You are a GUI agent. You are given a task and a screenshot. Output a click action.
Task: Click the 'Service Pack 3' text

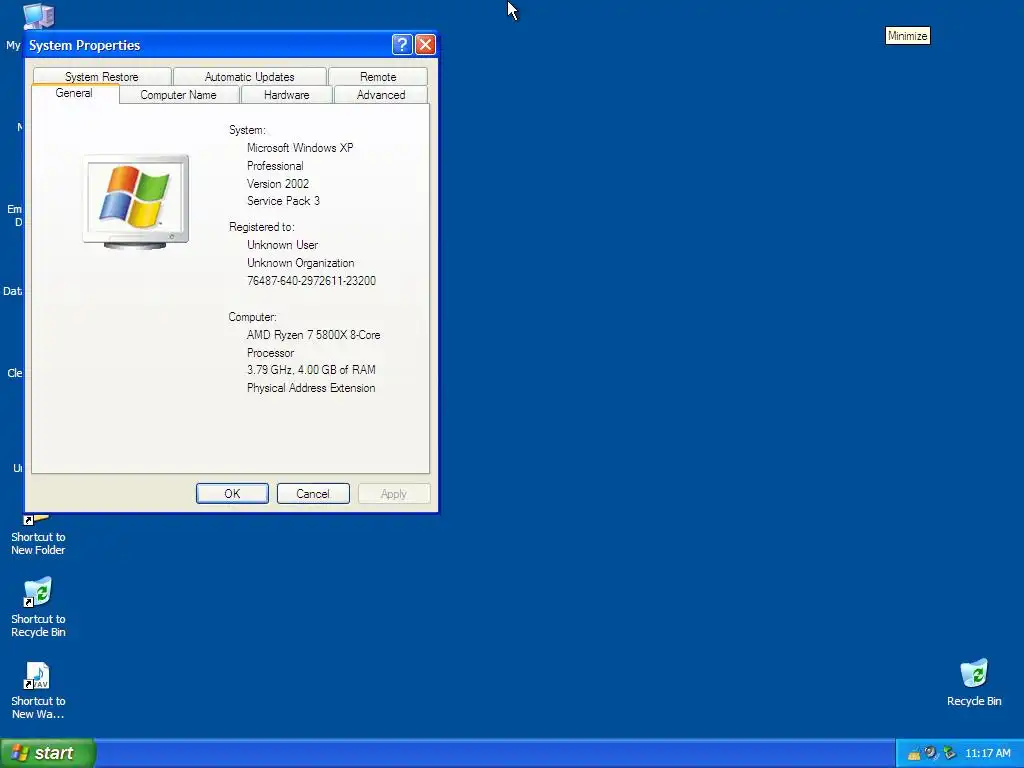click(x=283, y=201)
